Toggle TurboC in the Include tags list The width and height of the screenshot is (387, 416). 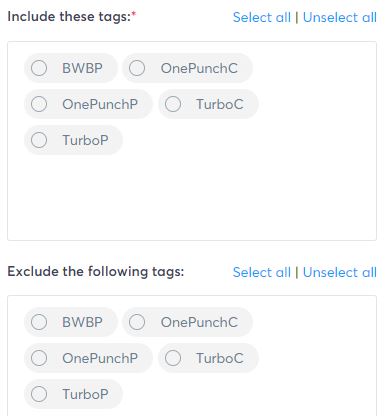coord(173,104)
